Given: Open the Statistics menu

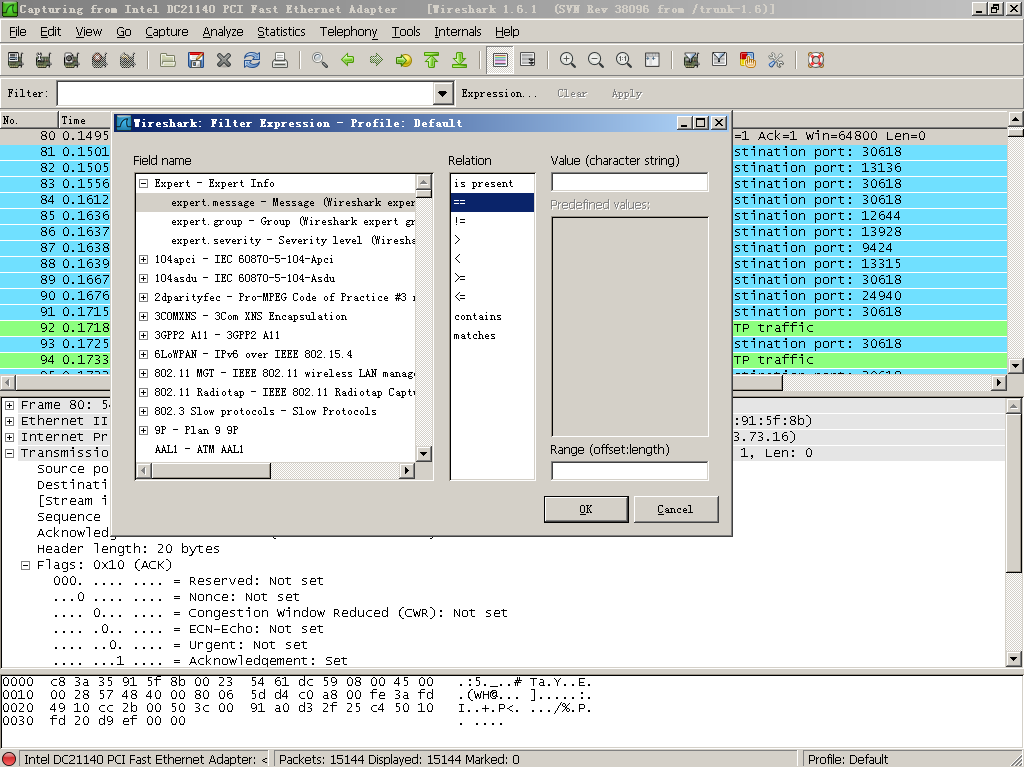Looking at the screenshot, I should tap(281, 31).
